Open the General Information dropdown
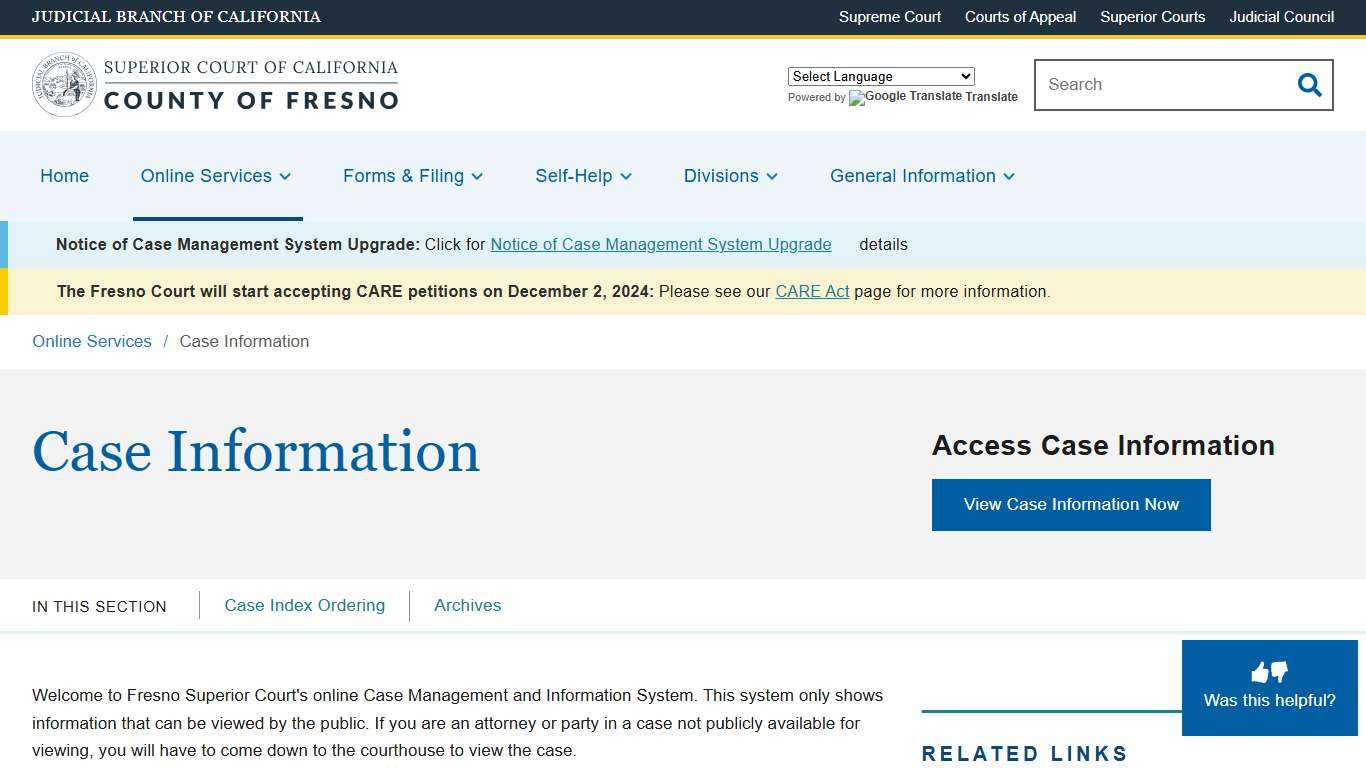 pos(1010,176)
